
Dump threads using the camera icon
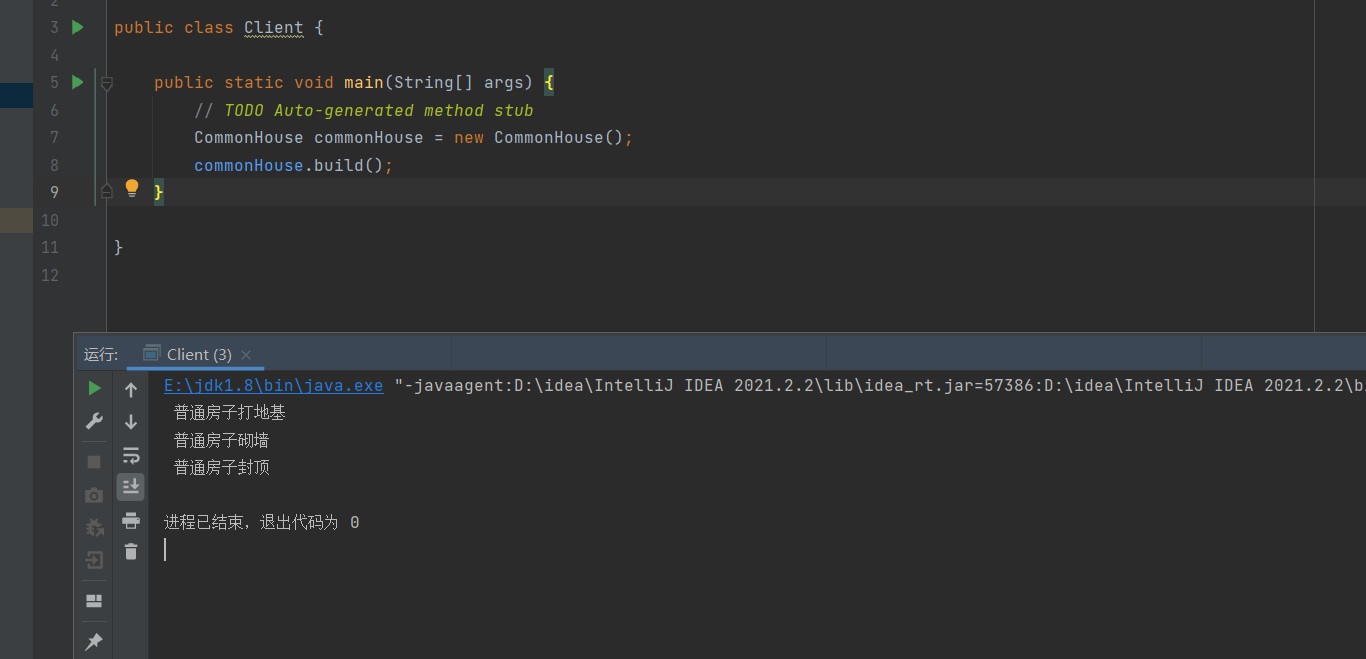click(94, 495)
